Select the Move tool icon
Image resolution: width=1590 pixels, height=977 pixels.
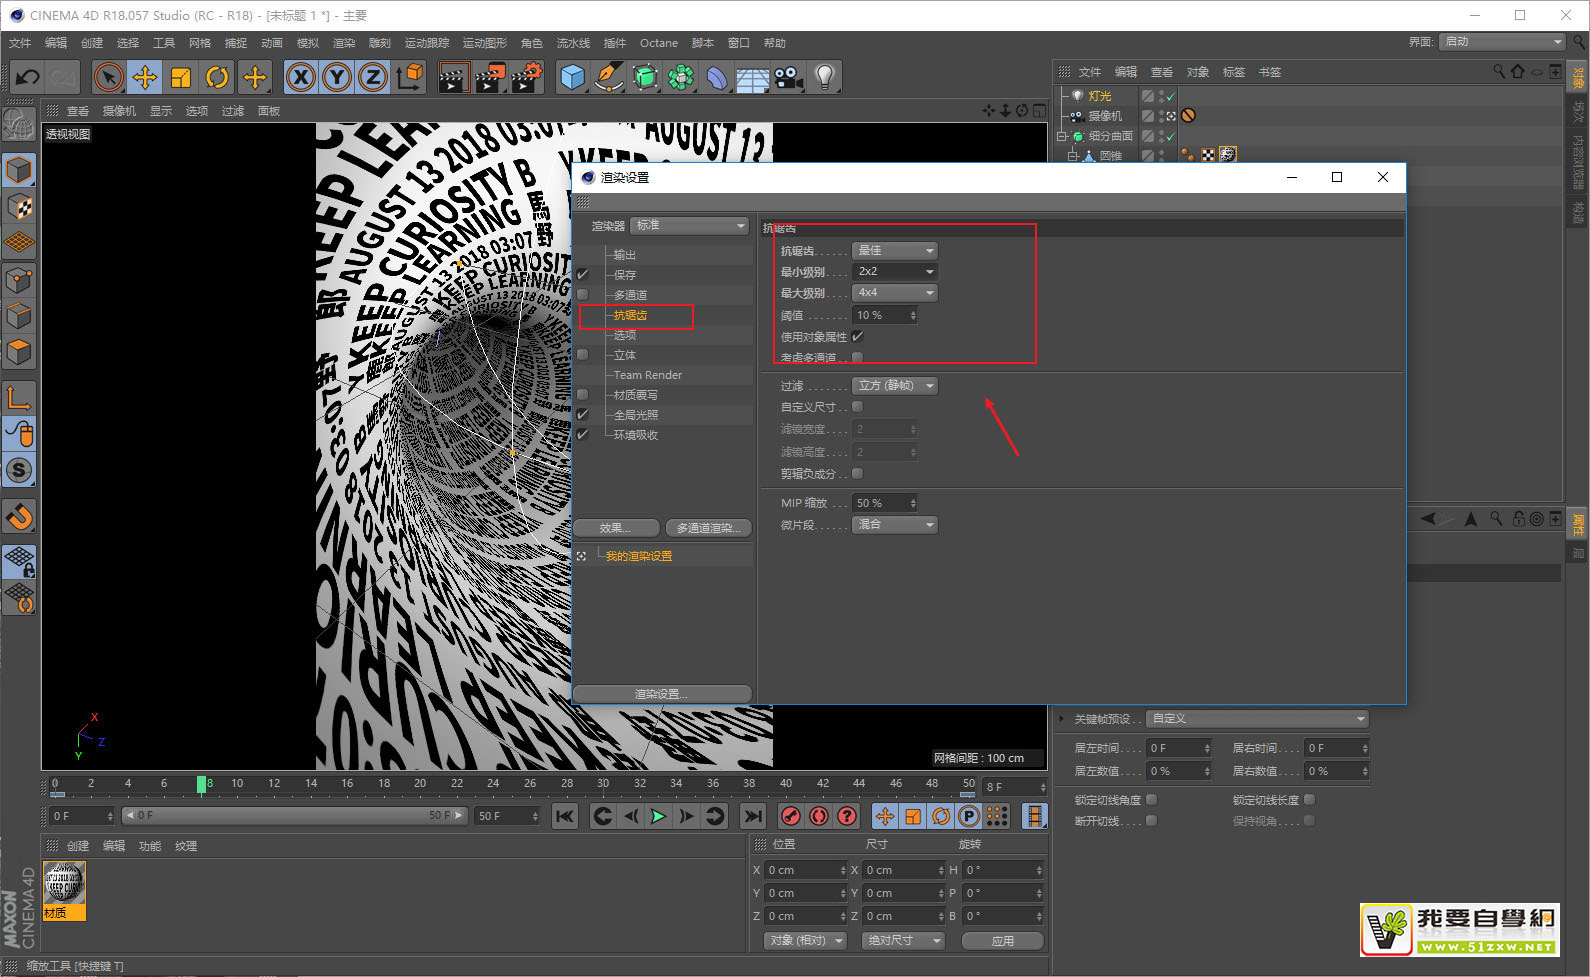(x=145, y=77)
